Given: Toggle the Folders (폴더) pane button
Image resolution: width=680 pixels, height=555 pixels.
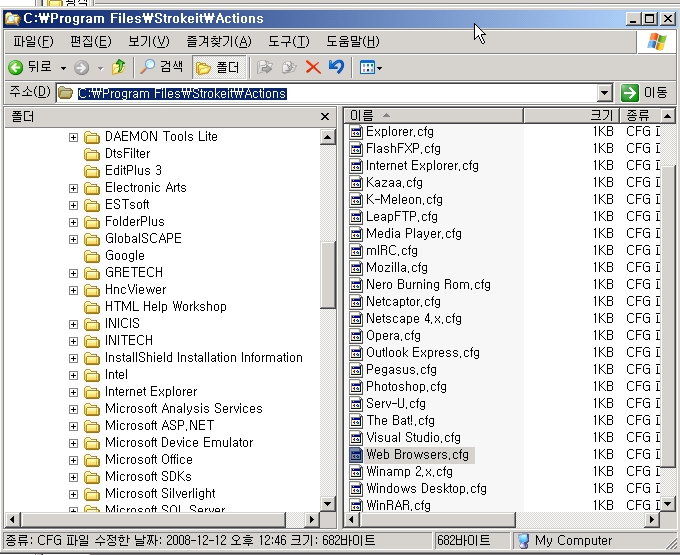Looking at the screenshot, I should point(219,67).
